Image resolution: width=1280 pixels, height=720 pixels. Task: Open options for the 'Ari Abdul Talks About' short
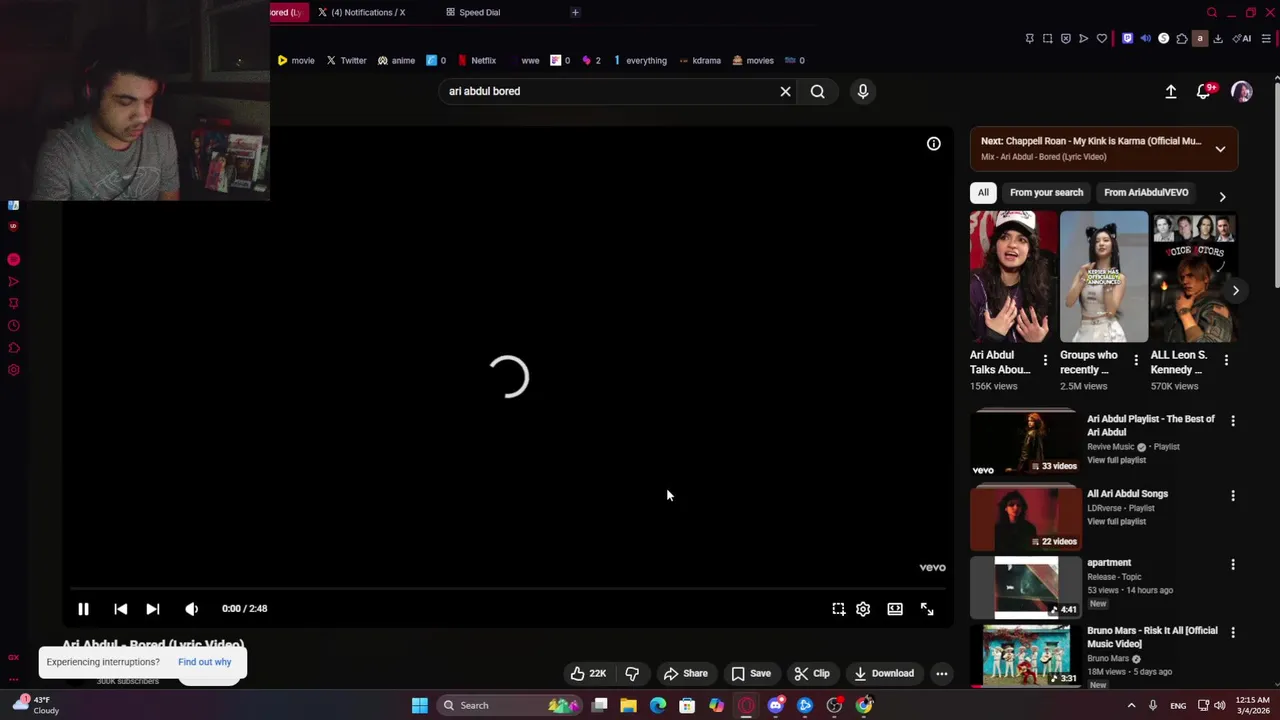[1045, 360]
